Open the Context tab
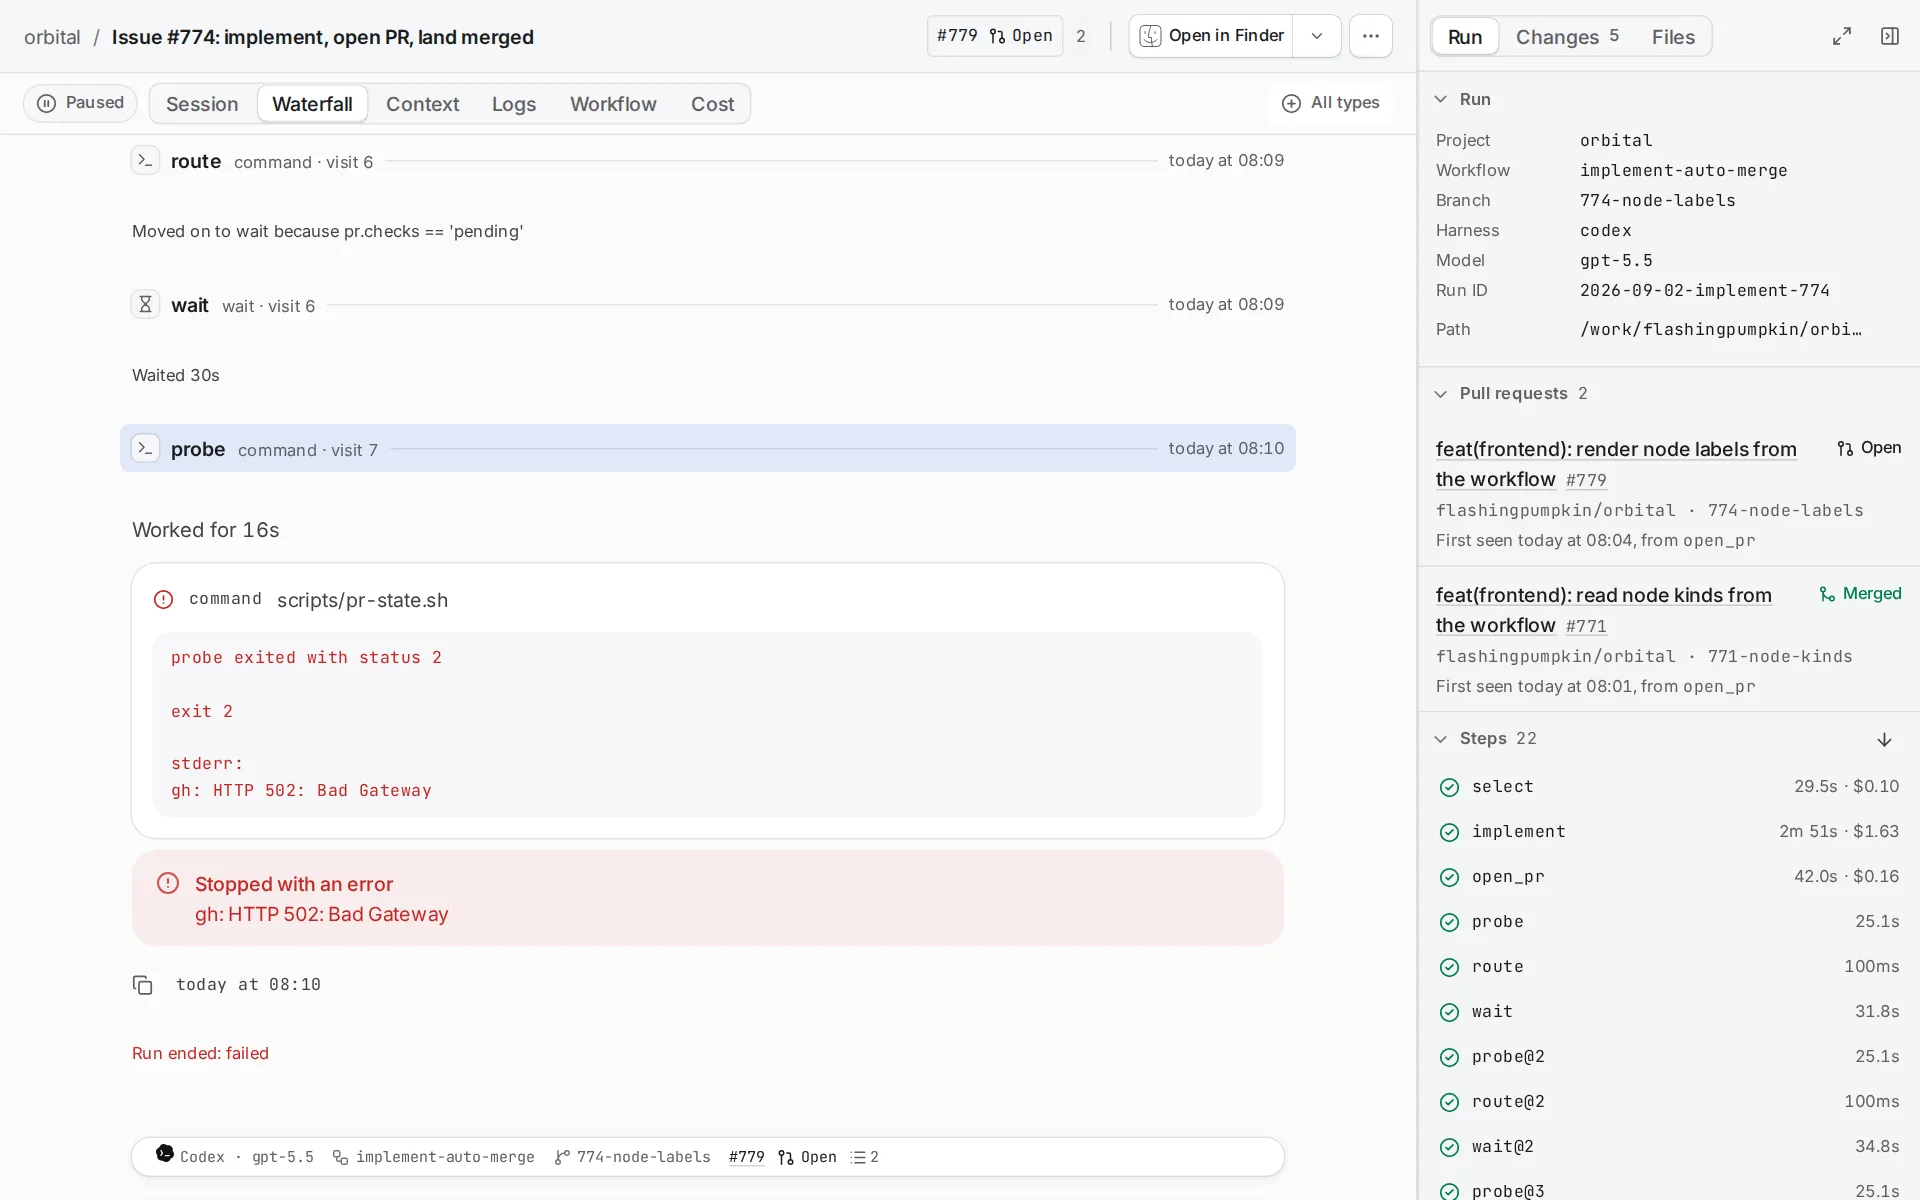The height and width of the screenshot is (1200, 1920). coord(422,104)
